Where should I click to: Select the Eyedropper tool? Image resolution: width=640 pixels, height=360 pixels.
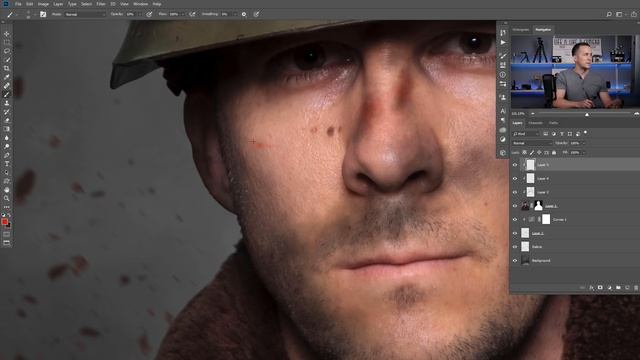point(7,77)
